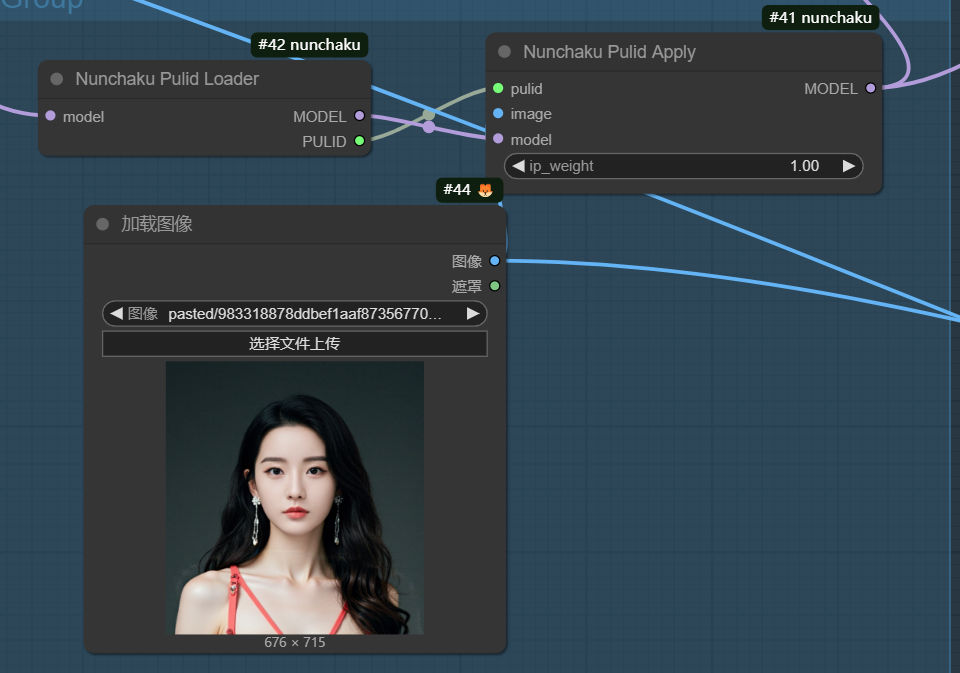Click the purple reroute dot on model link

coord(429,127)
